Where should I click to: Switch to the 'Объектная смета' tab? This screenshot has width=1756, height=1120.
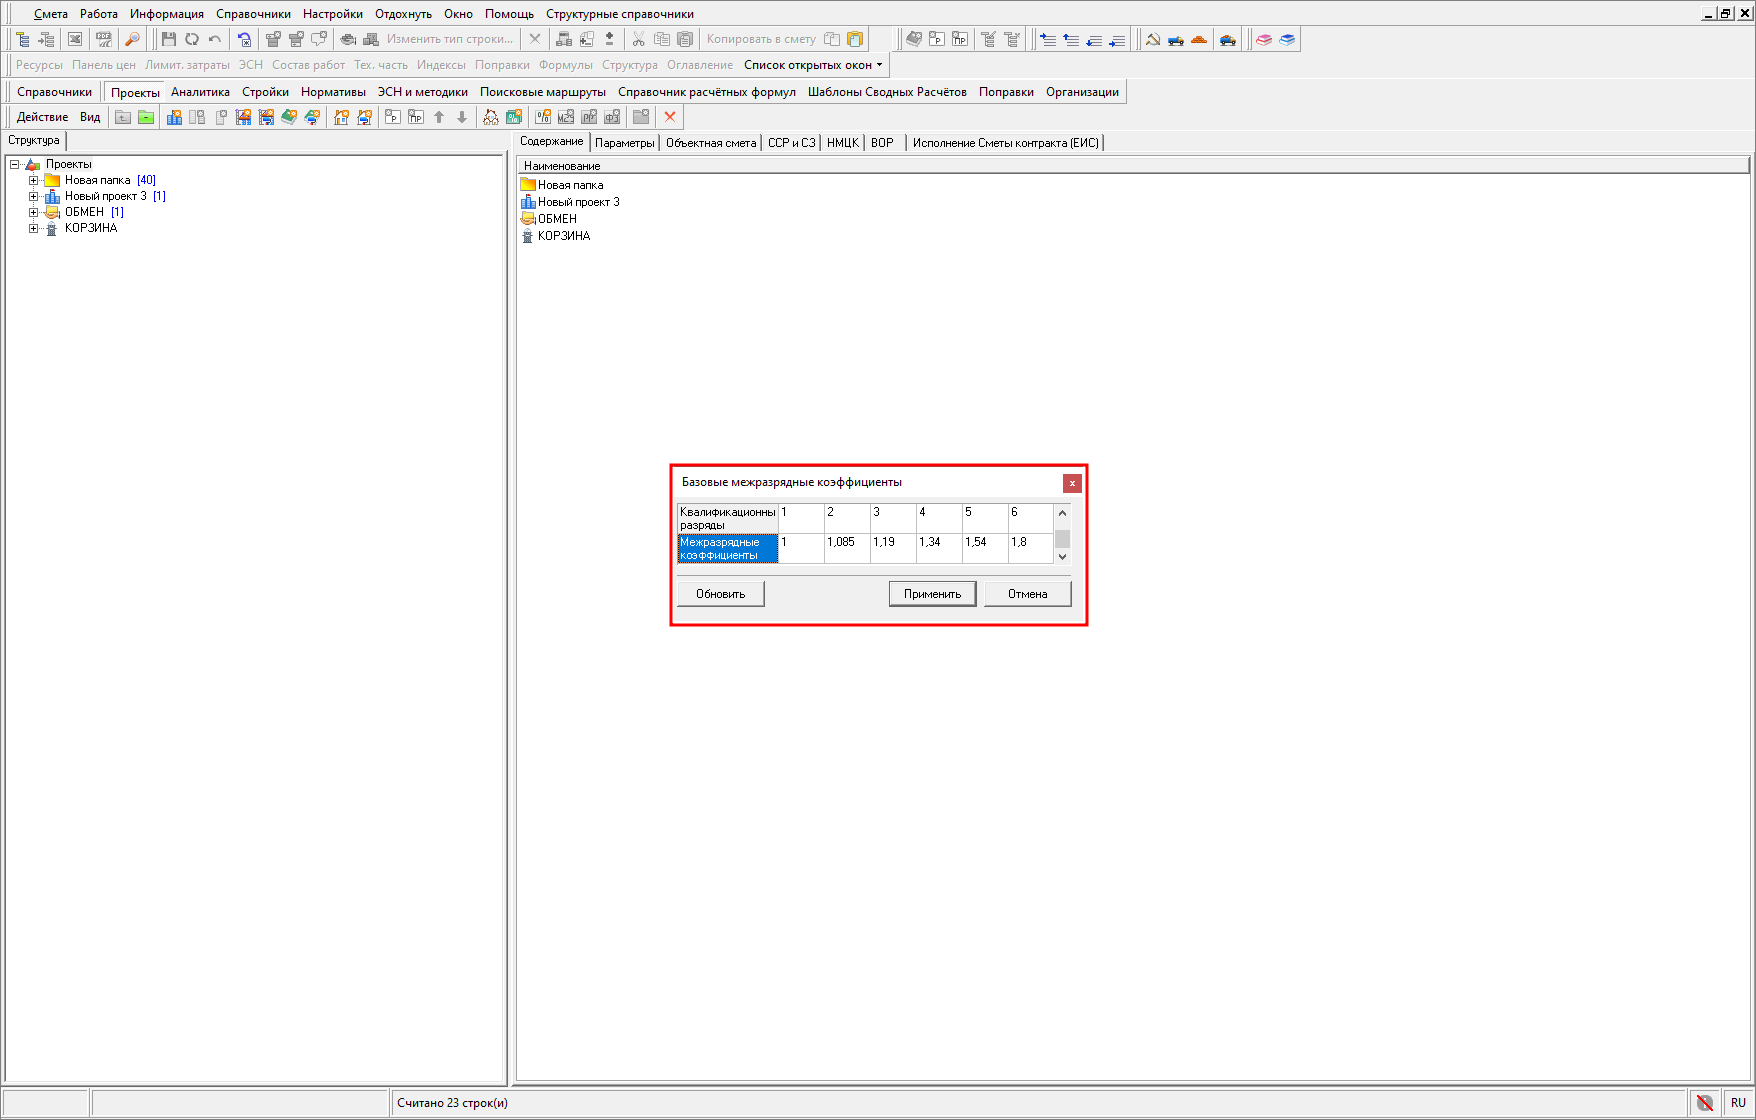click(x=710, y=143)
